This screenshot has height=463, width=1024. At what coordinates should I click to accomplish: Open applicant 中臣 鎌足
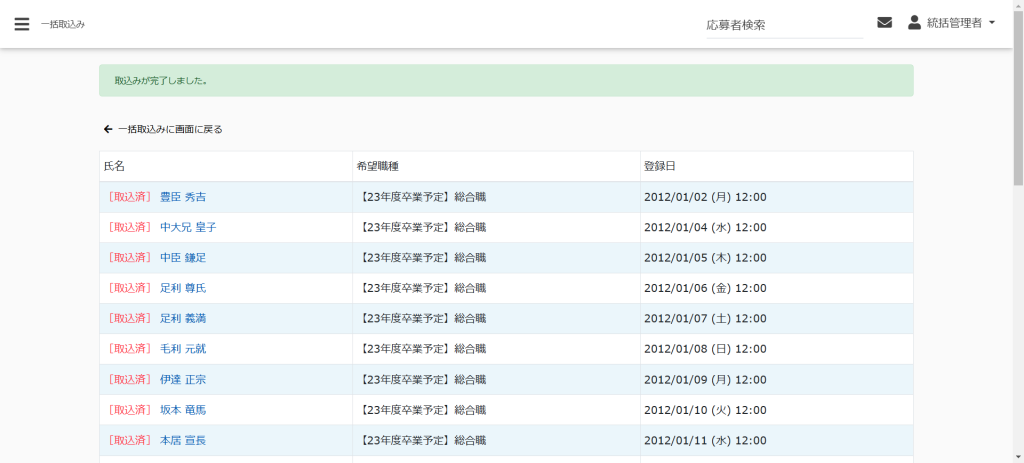(183, 258)
